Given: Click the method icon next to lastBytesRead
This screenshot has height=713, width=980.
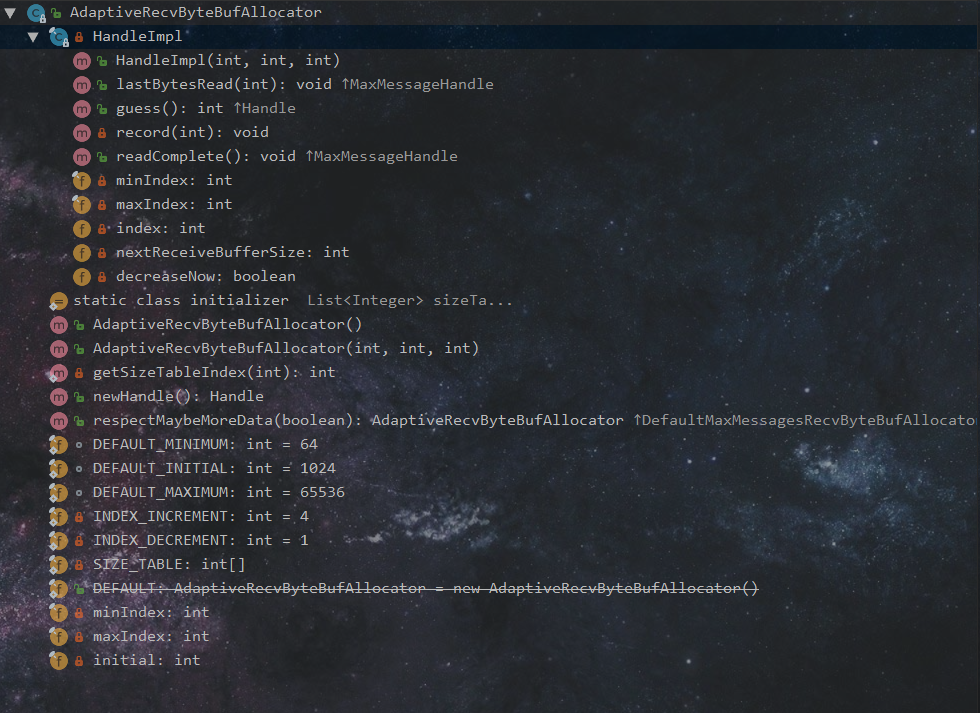Looking at the screenshot, I should tap(82, 84).
